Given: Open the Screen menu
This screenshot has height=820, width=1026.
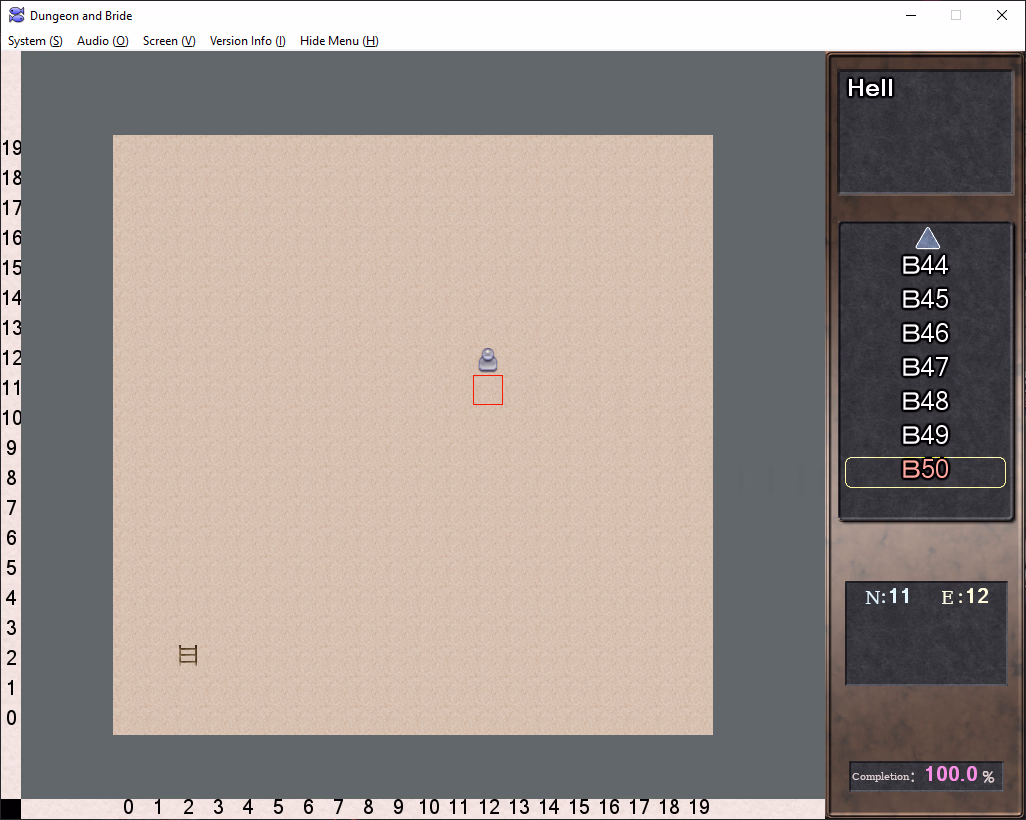Looking at the screenshot, I should tap(169, 41).
